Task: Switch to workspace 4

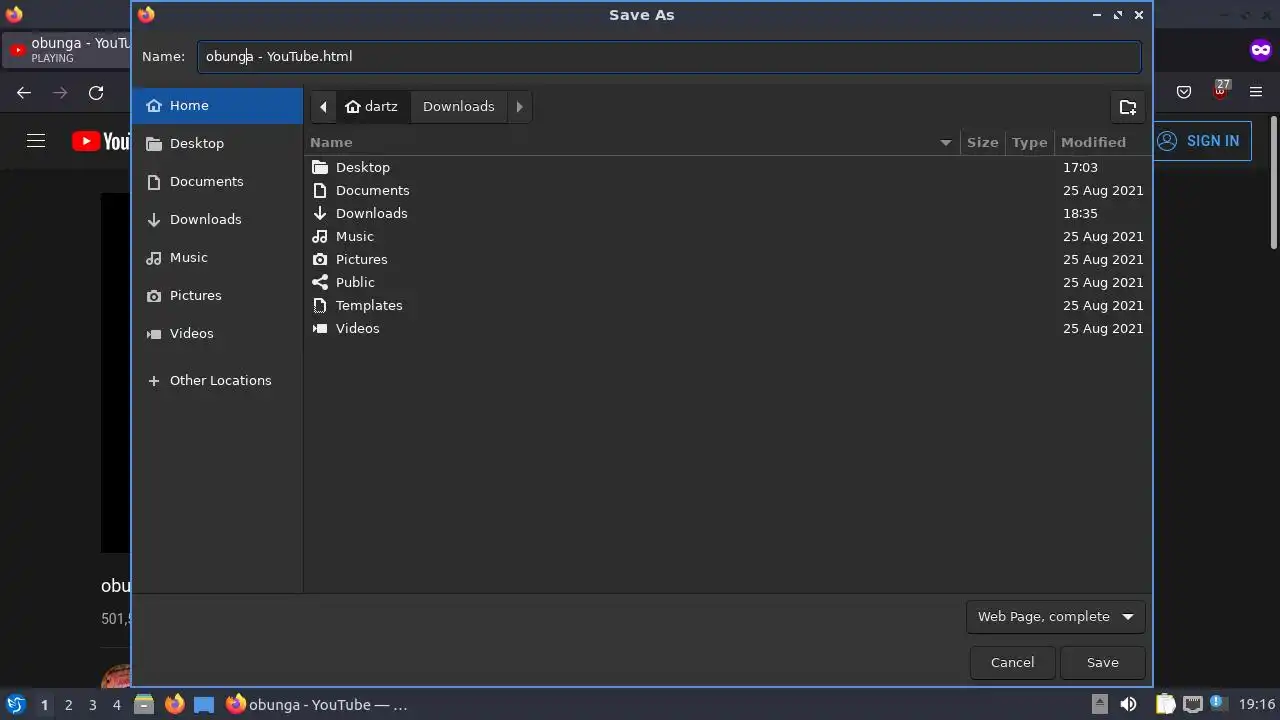Action: click(116, 705)
